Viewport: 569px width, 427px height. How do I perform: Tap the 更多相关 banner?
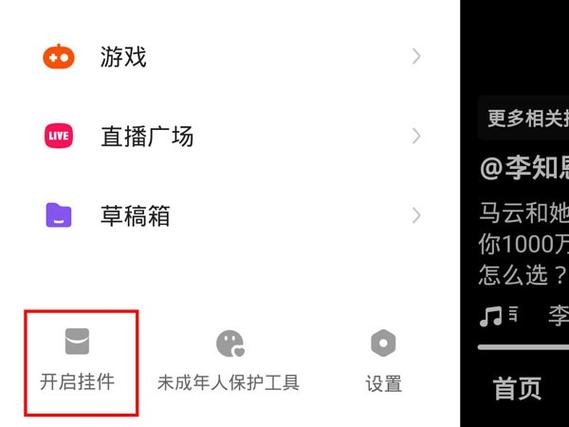[x=523, y=118]
